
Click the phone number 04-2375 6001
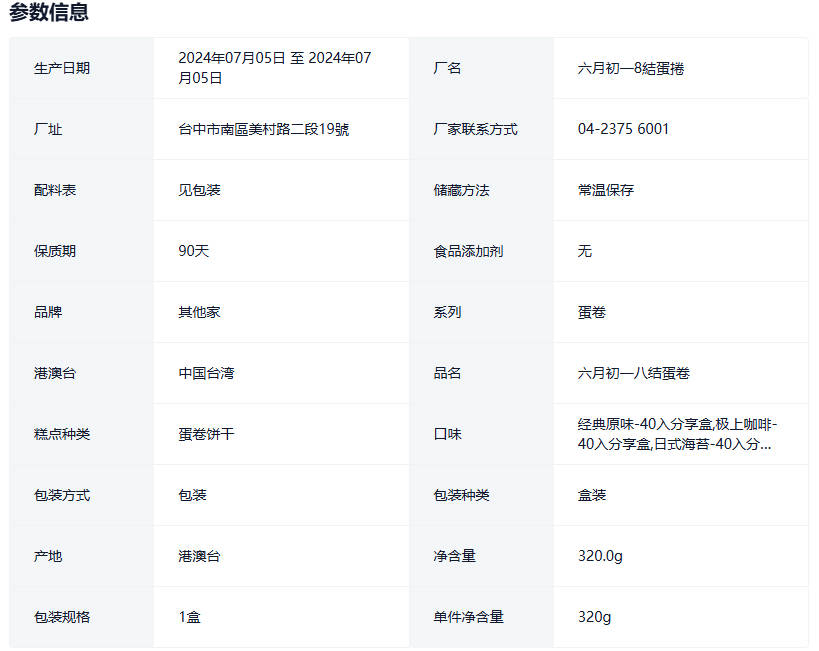(624, 129)
